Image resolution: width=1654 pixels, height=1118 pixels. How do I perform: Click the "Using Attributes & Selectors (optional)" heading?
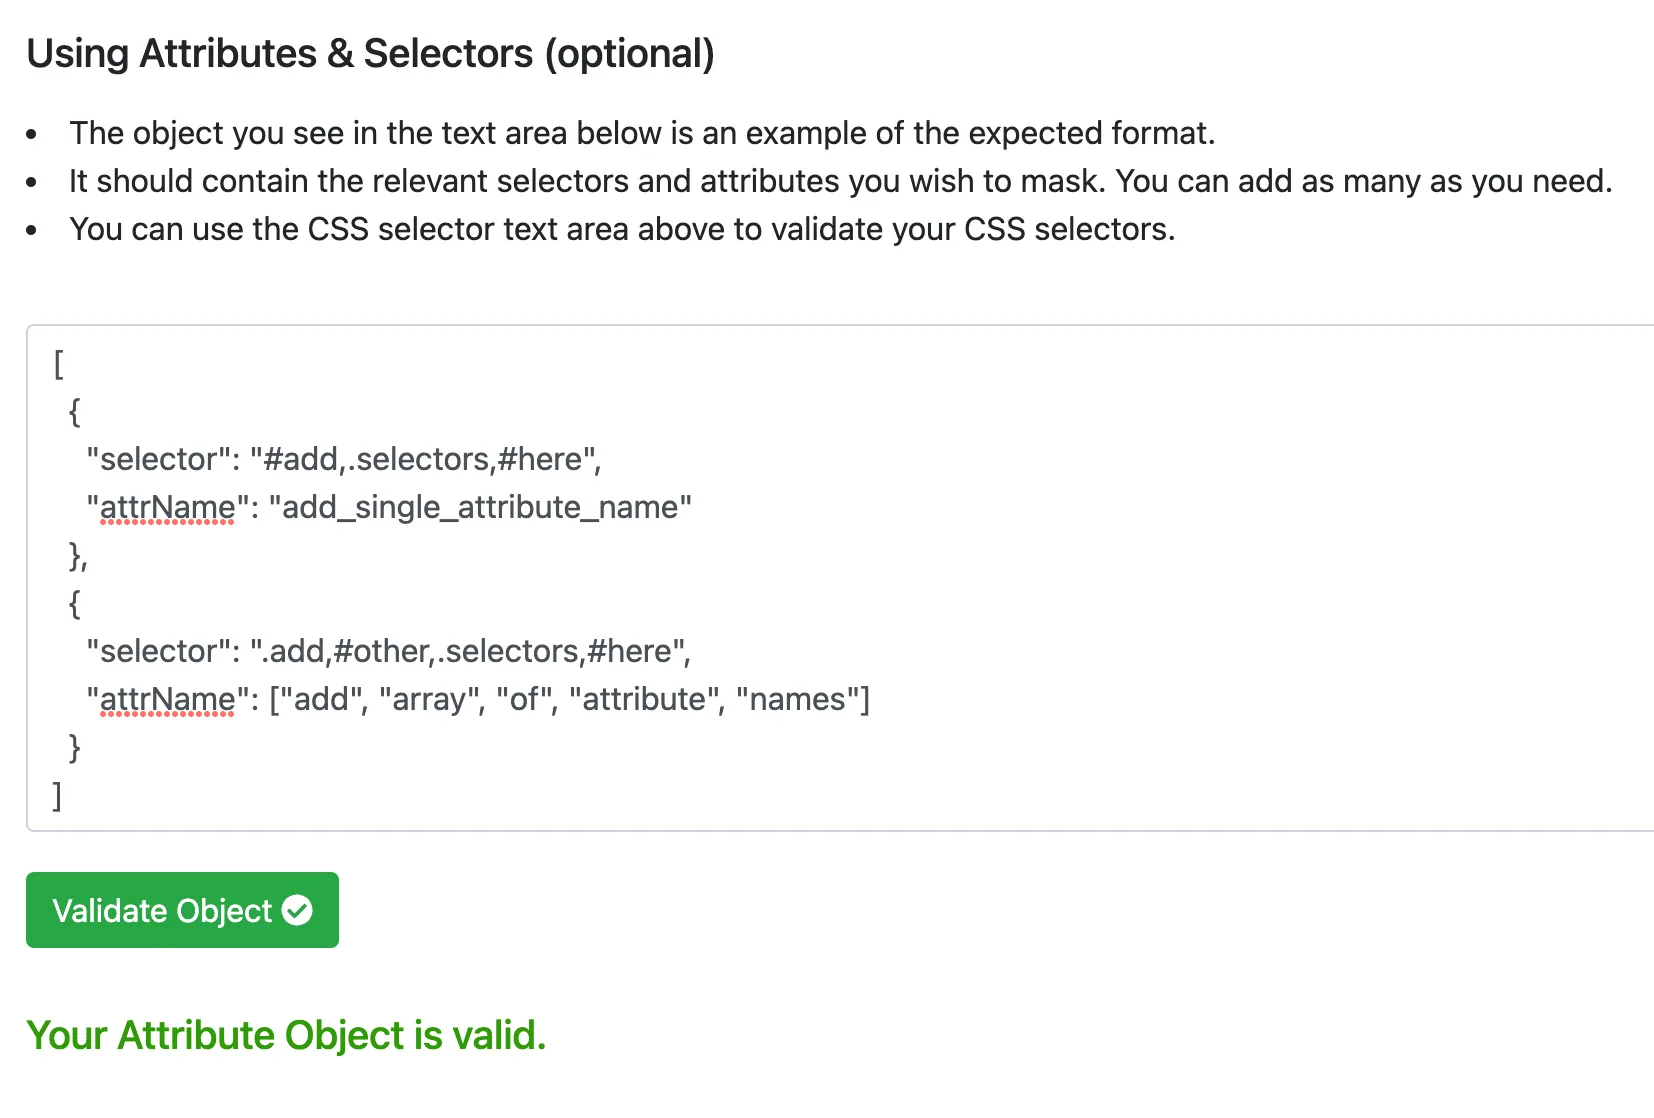click(x=370, y=54)
